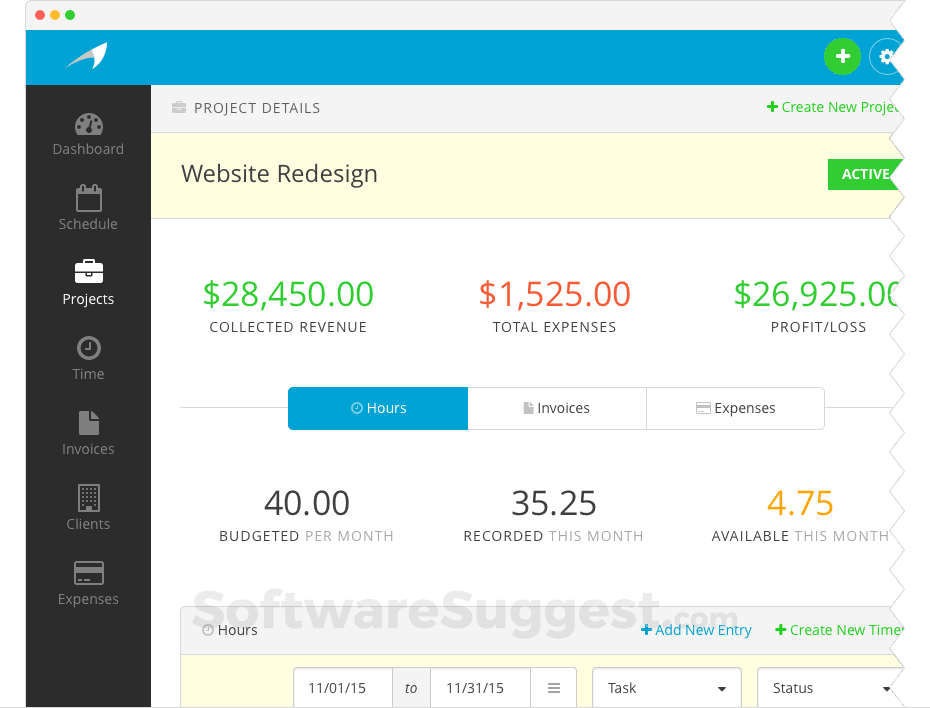Open the Status dropdown filter

point(830,688)
